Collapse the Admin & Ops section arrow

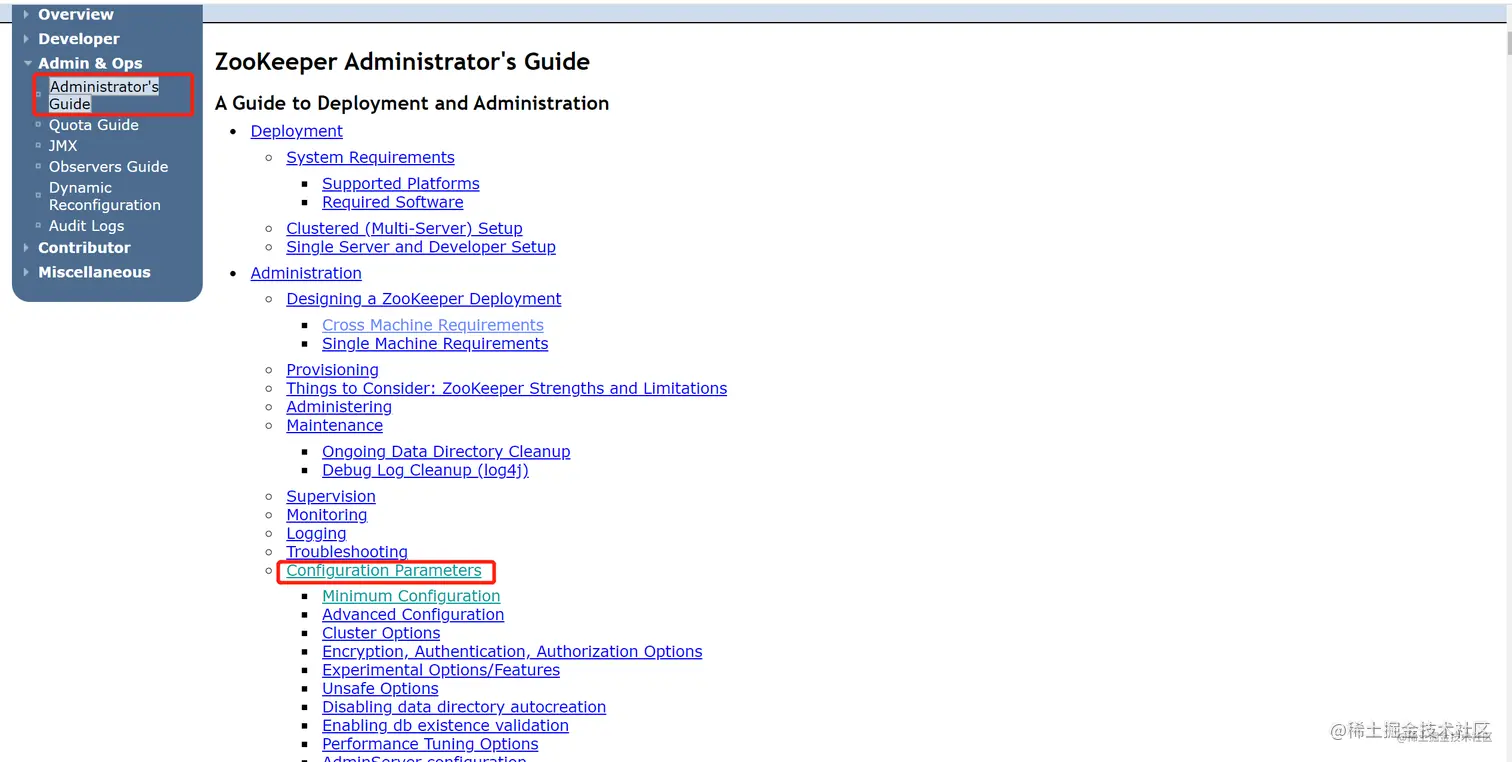coord(27,63)
